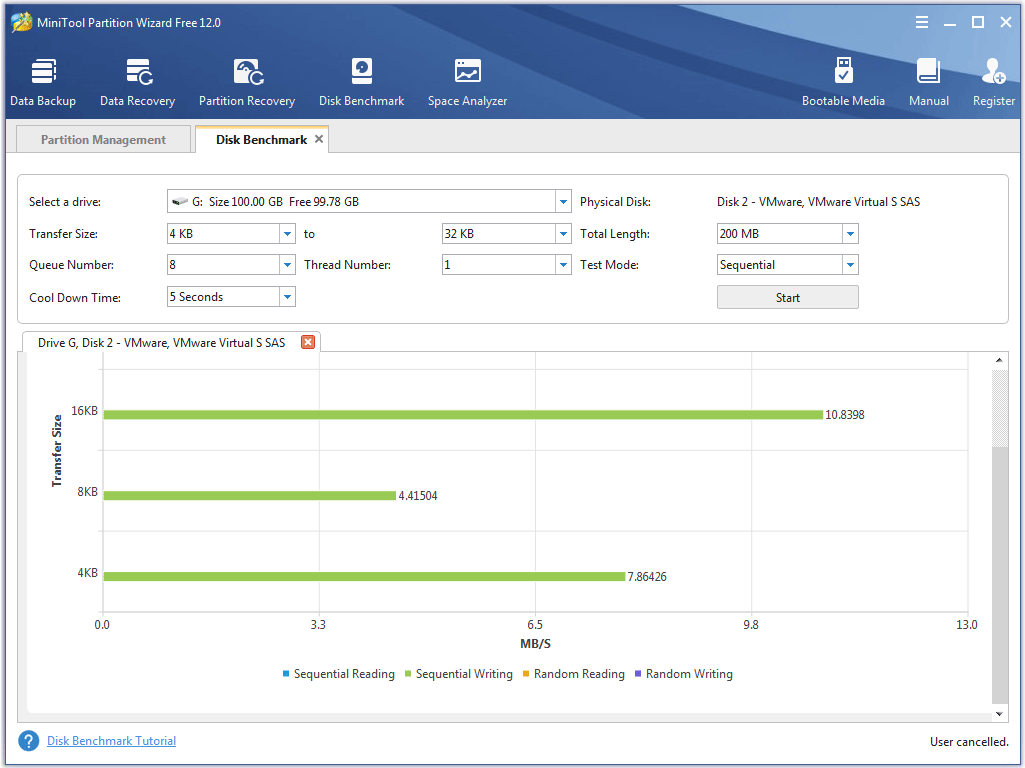Close the Disk Benchmark tab

point(319,139)
